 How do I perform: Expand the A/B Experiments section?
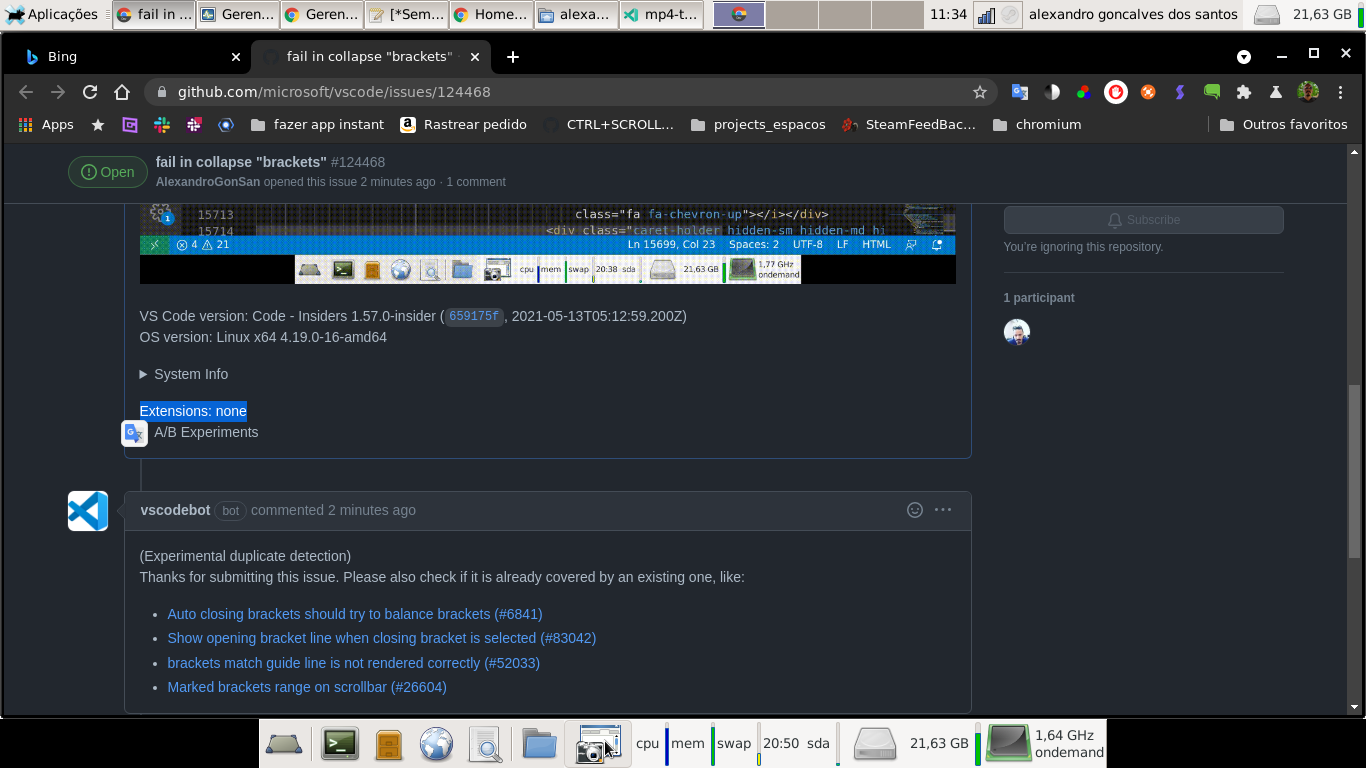point(206,432)
